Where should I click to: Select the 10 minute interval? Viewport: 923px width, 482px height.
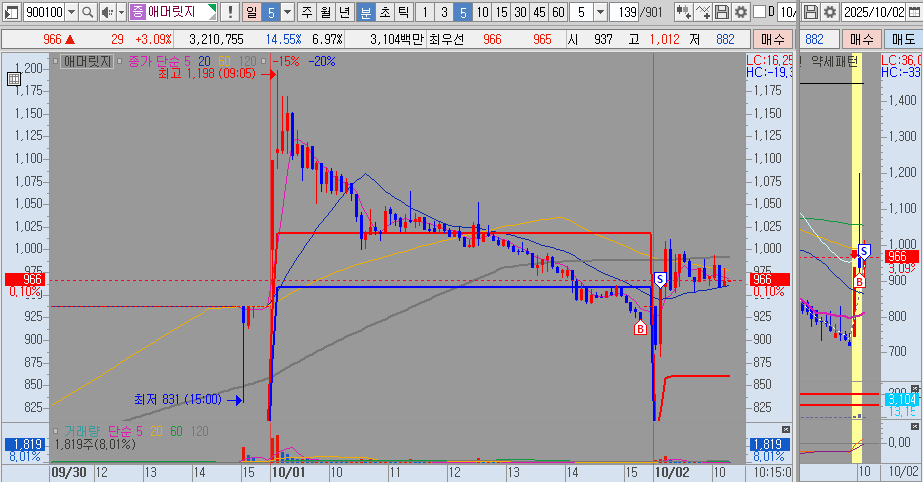tap(482, 12)
